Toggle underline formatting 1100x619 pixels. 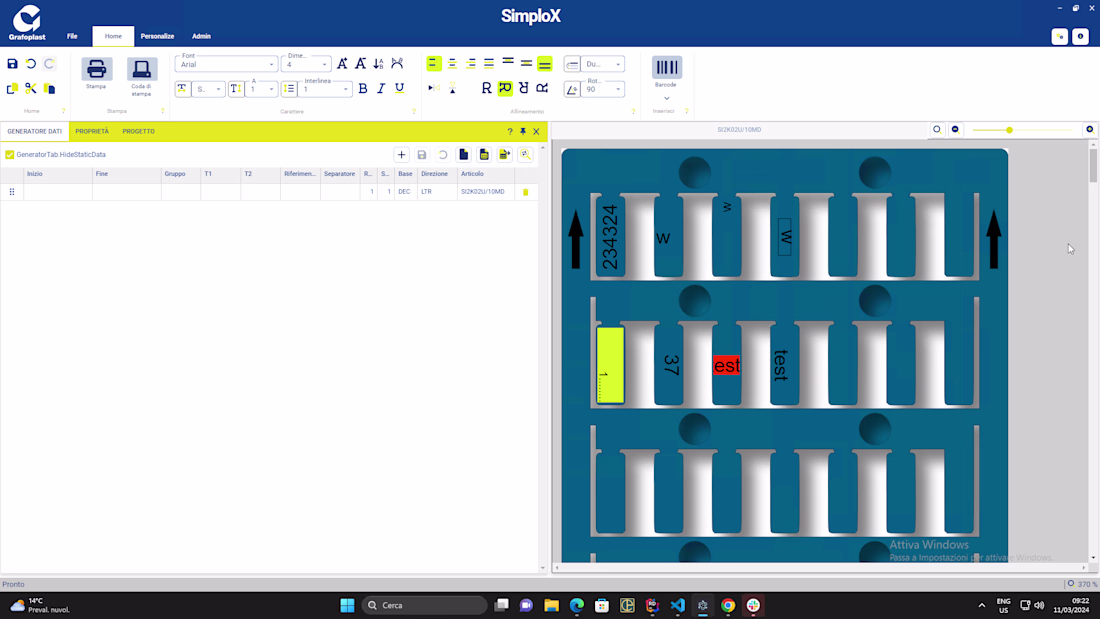coord(399,89)
